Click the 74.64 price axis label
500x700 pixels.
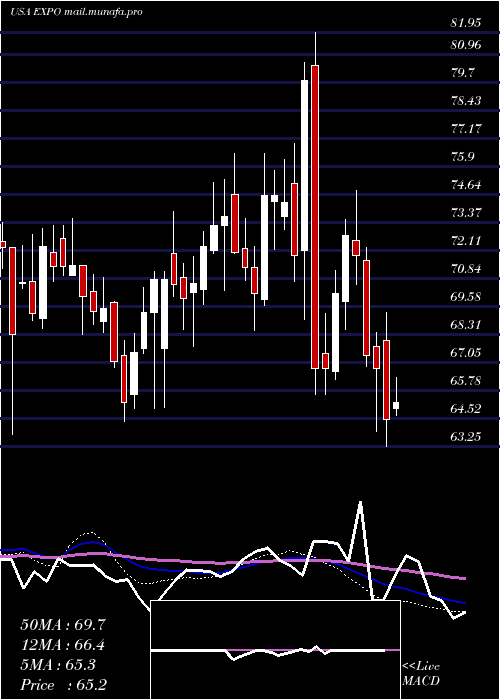[466, 185]
